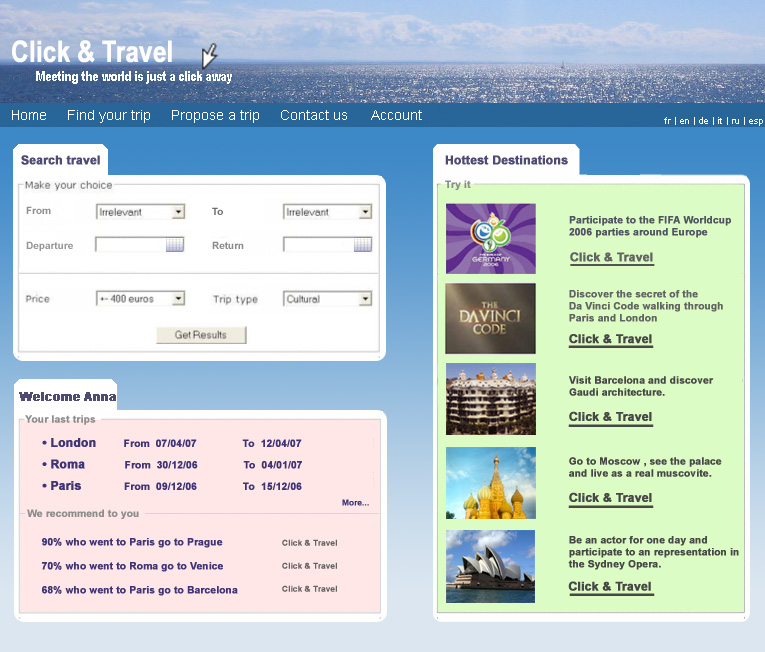This screenshot has height=652, width=765.
Task: Click the Sydney Opera house photo
Action: point(490,566)
